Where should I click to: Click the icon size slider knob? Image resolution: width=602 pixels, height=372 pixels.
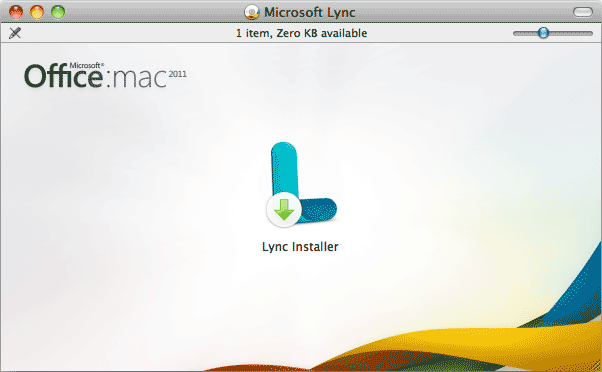click(543, 33)
